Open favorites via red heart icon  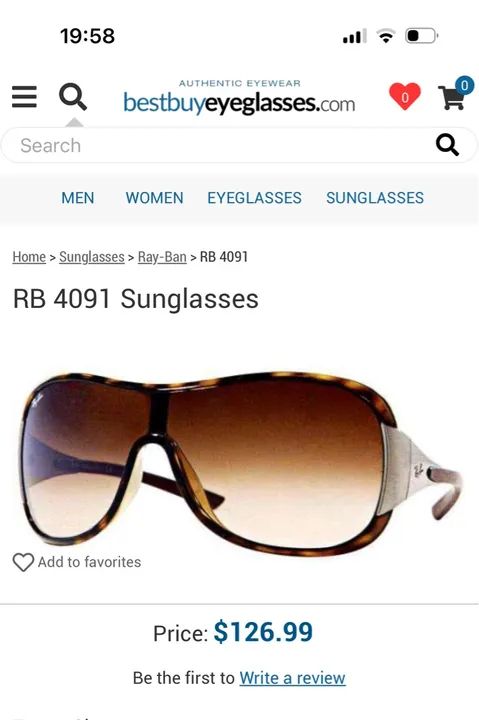[x=405, y=96]
